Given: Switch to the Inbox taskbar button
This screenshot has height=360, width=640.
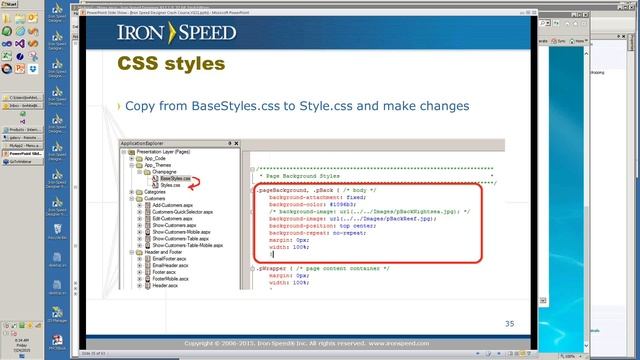Looking at the screenshot, I should pyautogui.click(x=22, y=106).
